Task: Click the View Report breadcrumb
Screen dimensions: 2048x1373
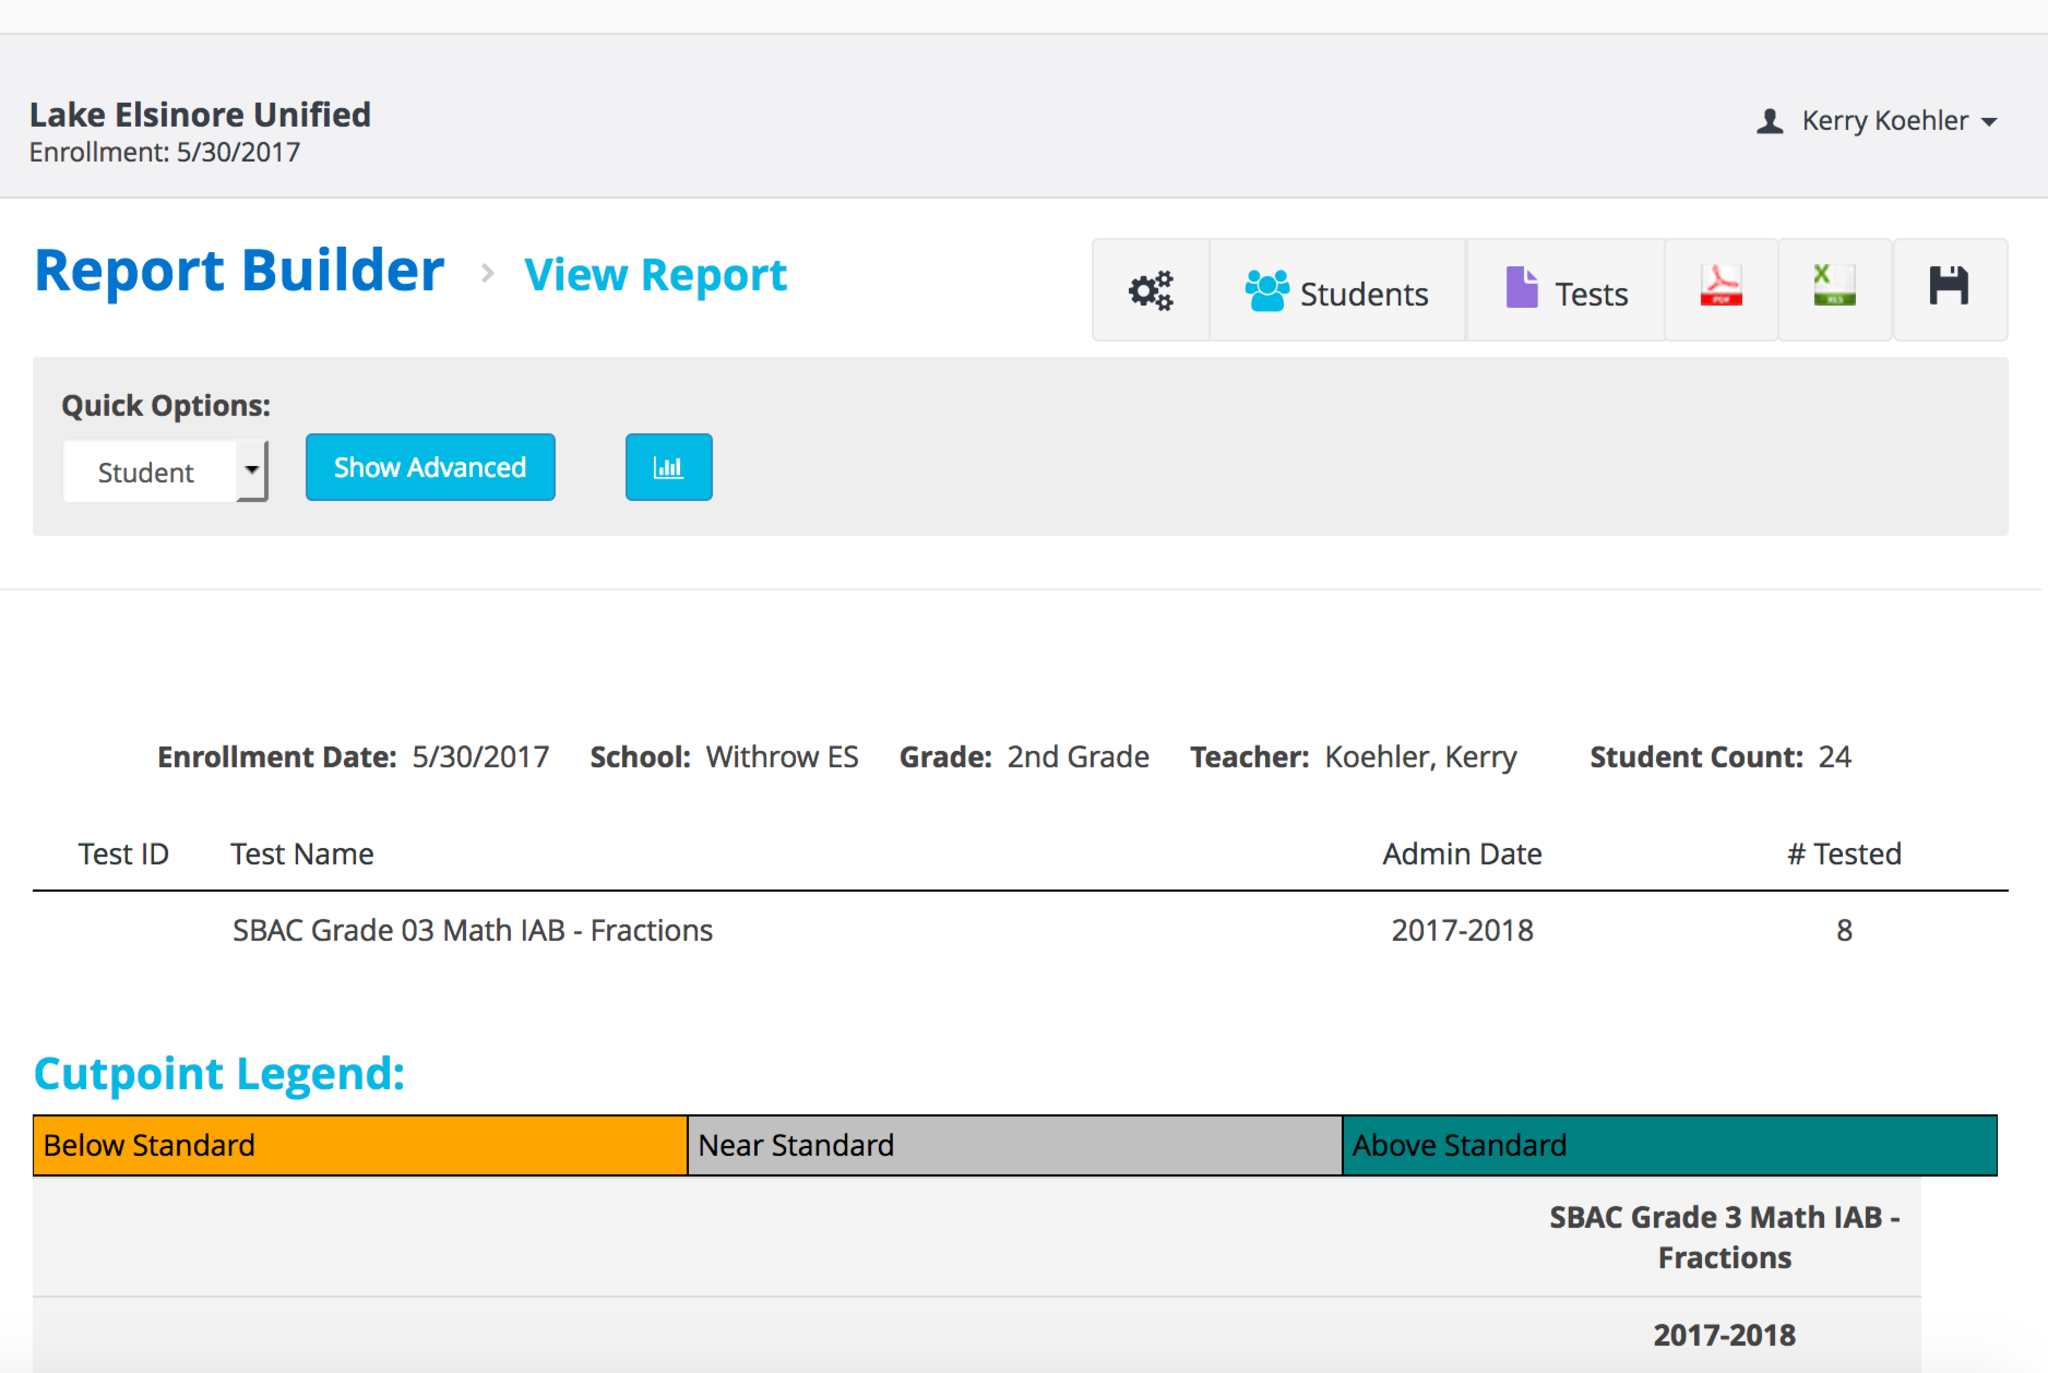Action: pos(655,275)
